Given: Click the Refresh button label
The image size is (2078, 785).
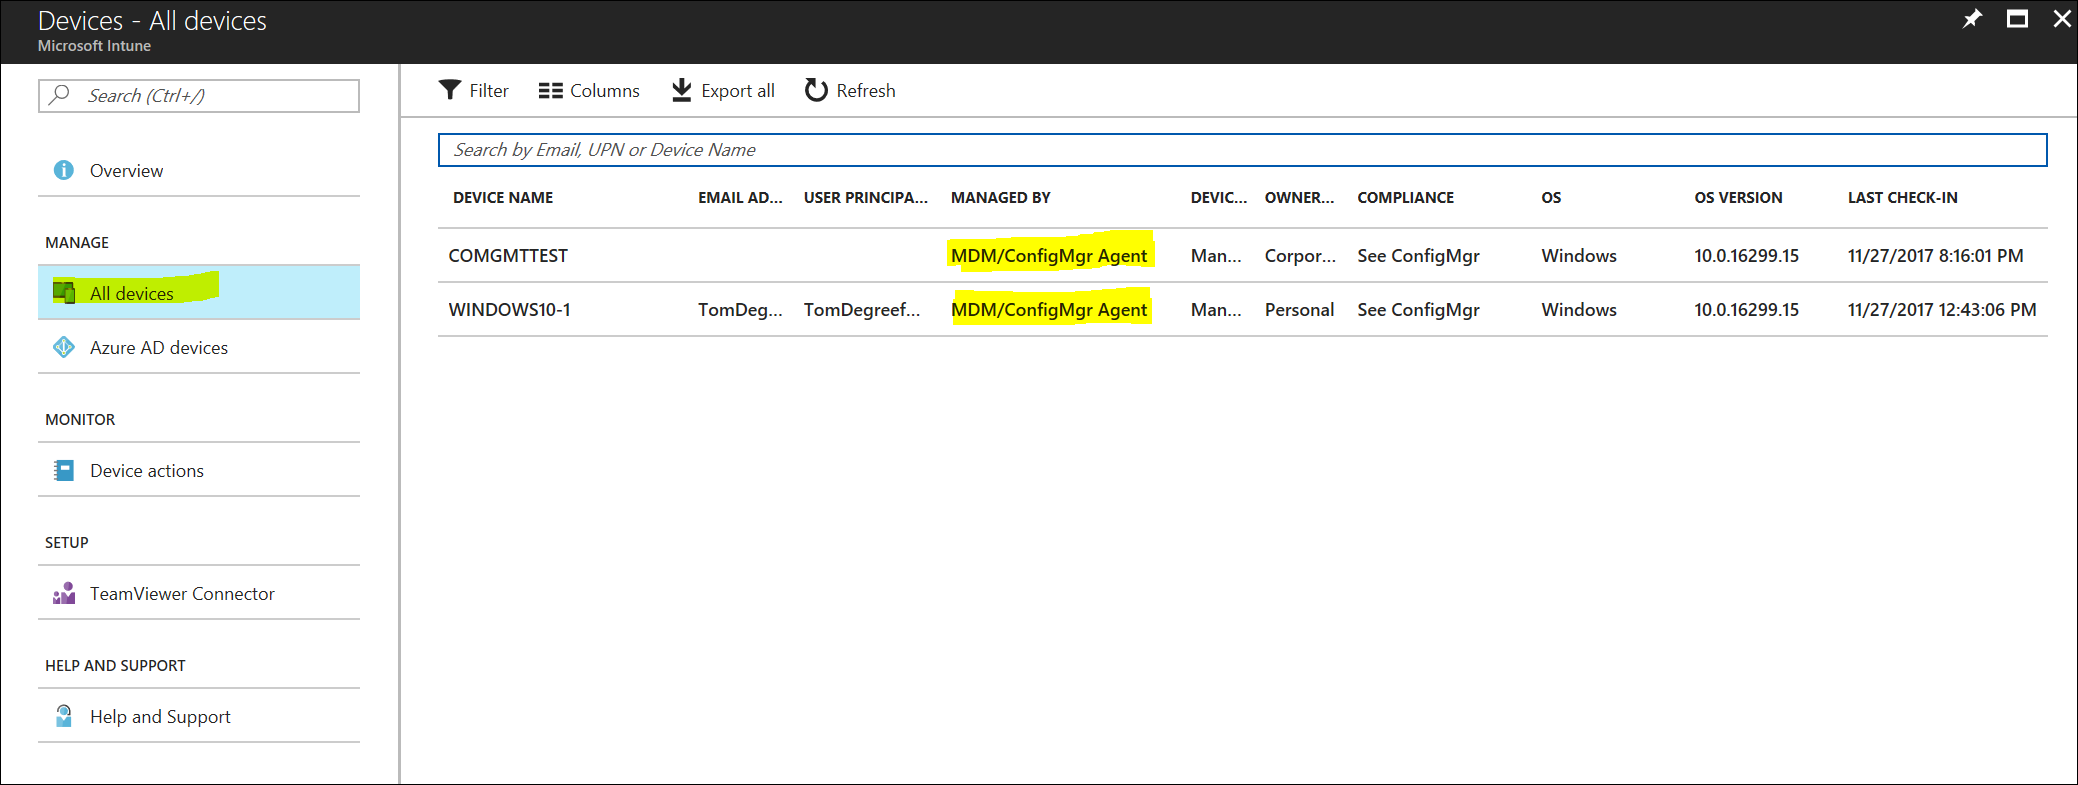Looking at the screenshot, I should (866, 91).
